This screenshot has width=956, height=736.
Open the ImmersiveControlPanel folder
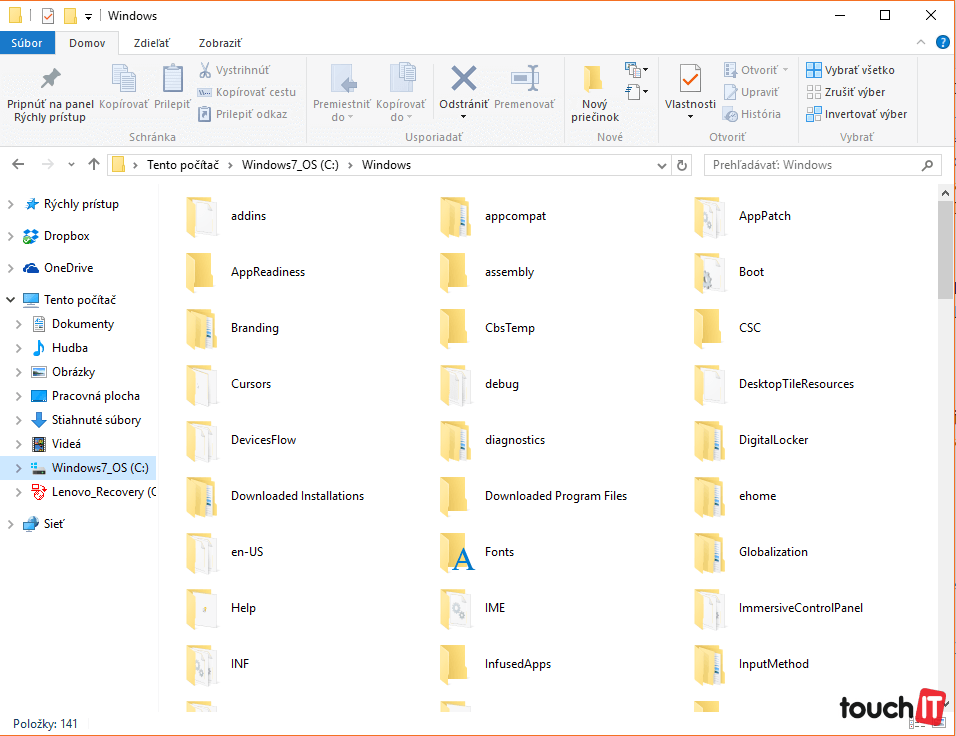point(800,608)
